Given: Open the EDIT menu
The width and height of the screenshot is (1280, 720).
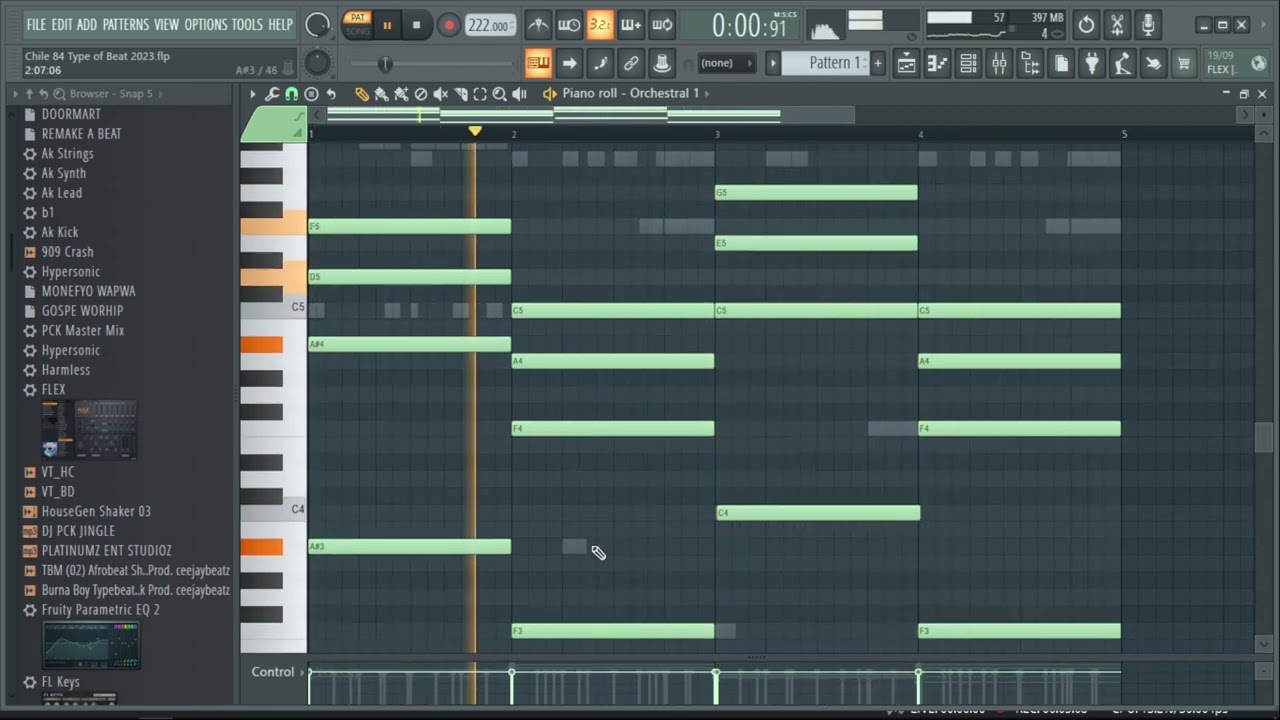Looking at the screenshot, I should (x=62, y=25).
